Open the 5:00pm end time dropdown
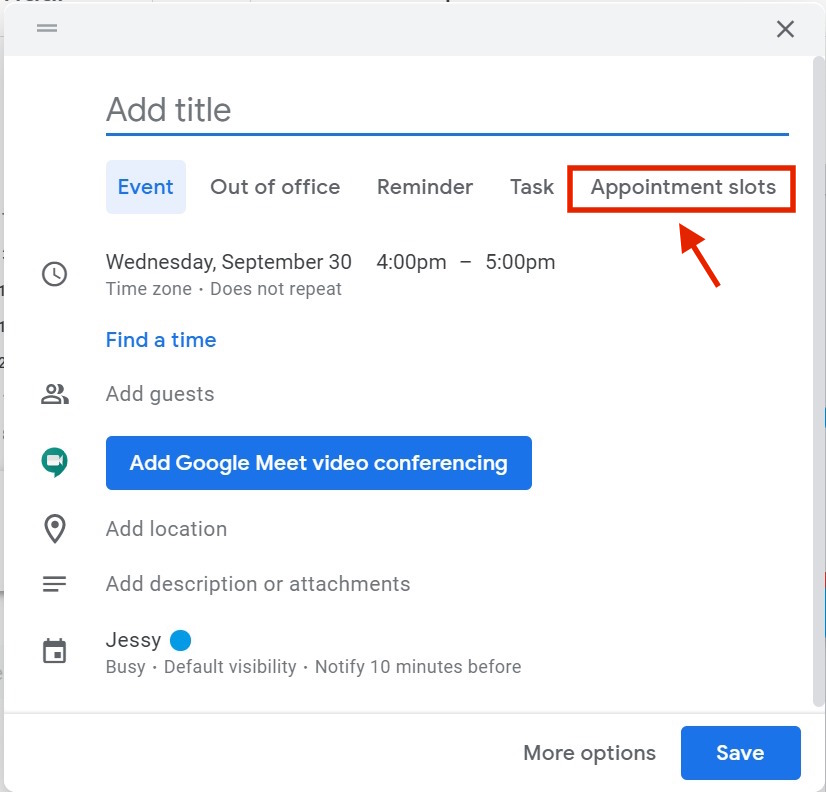The width and height of the screenshot is (826, 792). pyautogui.click(x=520, y=262)
